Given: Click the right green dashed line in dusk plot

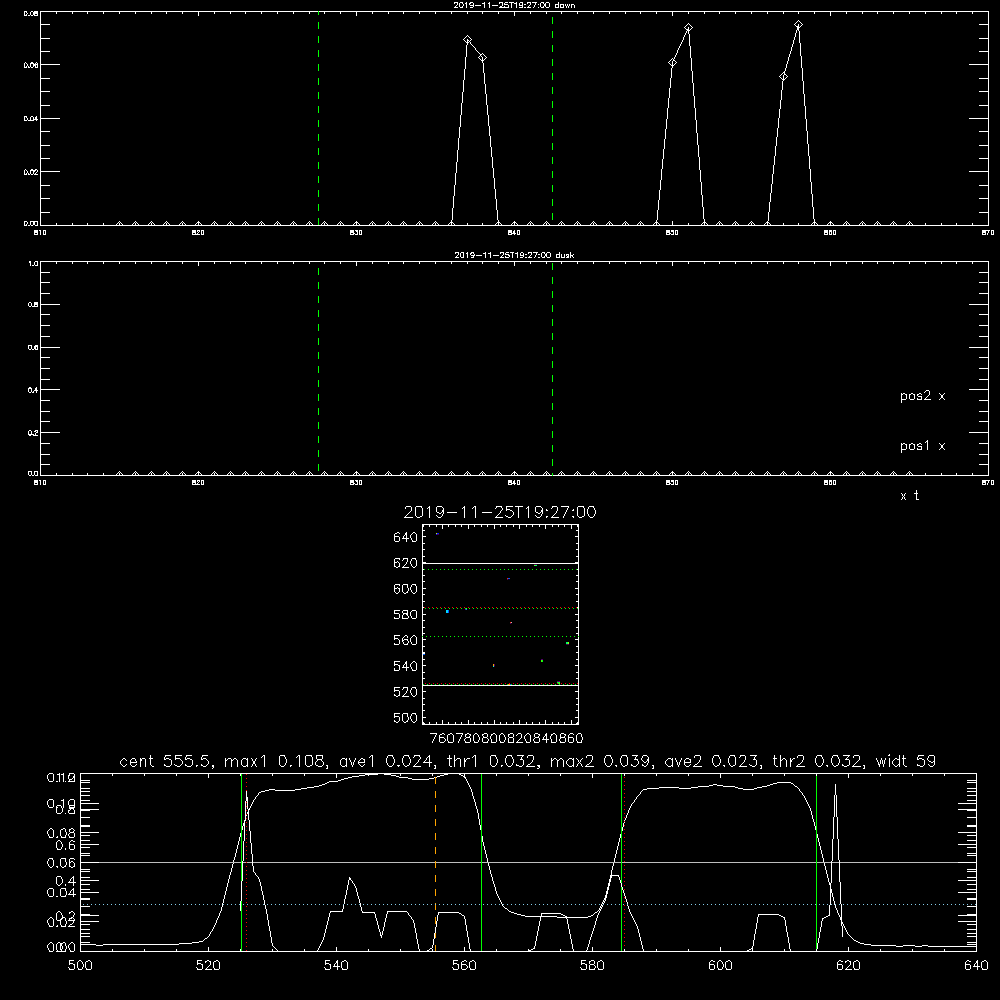Looking at the screenshot, I should point(552,369).
